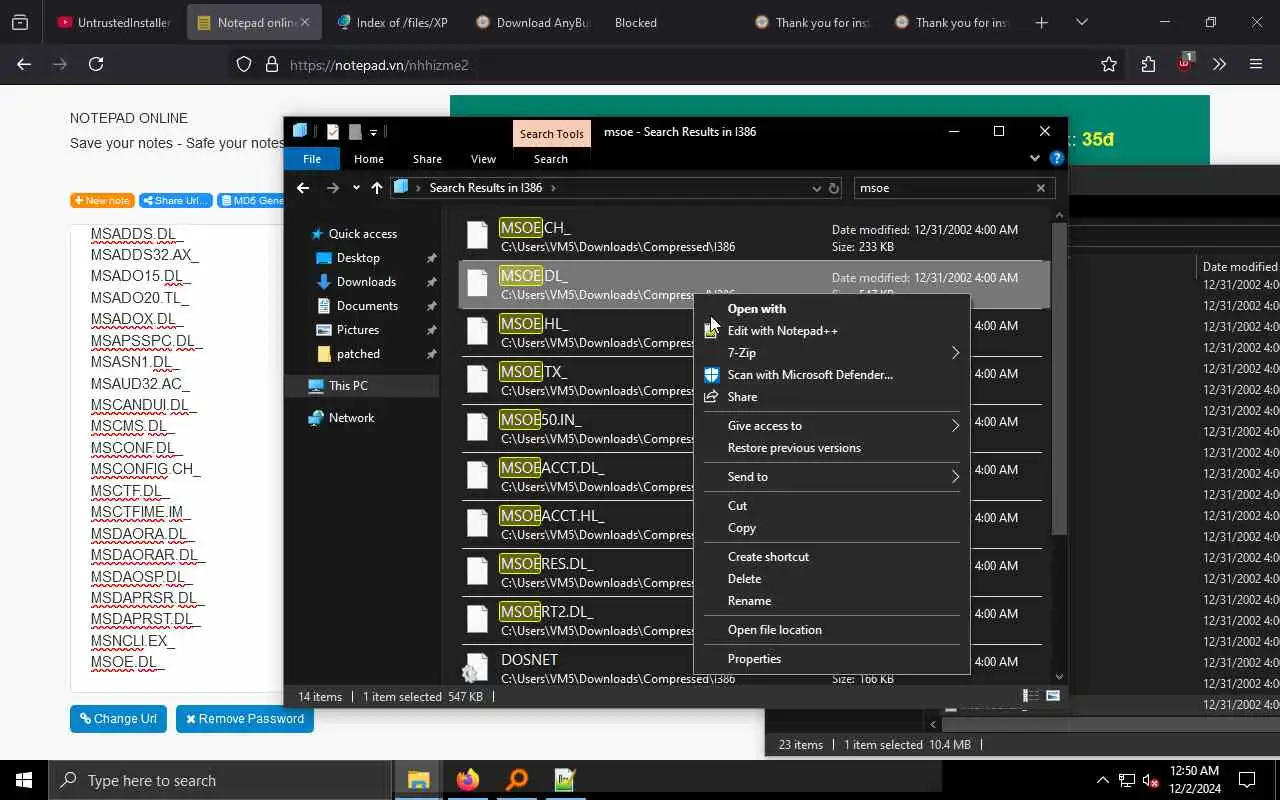The image size is (1280, 800).
Task: Open Firefox from the taskbar
Action: [468, 780]
